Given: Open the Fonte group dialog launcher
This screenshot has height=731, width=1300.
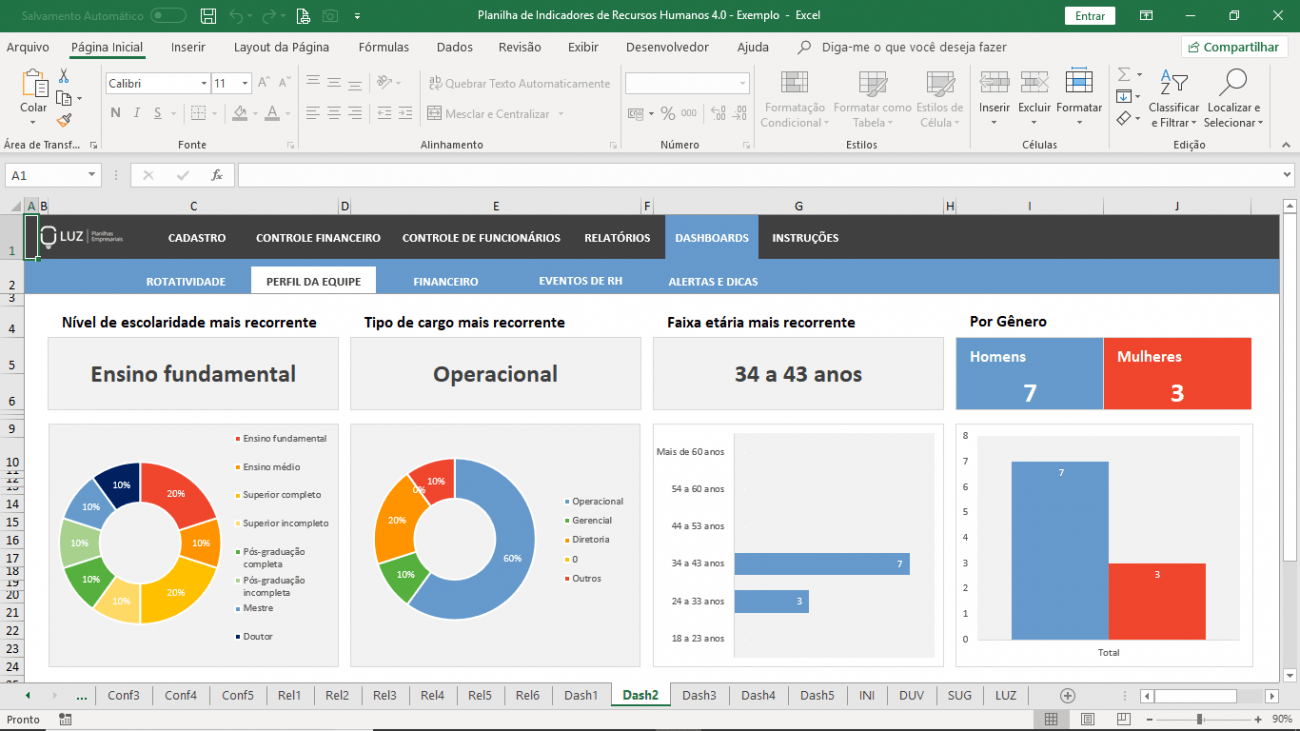Looking at the screenshot, I should [x=291, y=145].
